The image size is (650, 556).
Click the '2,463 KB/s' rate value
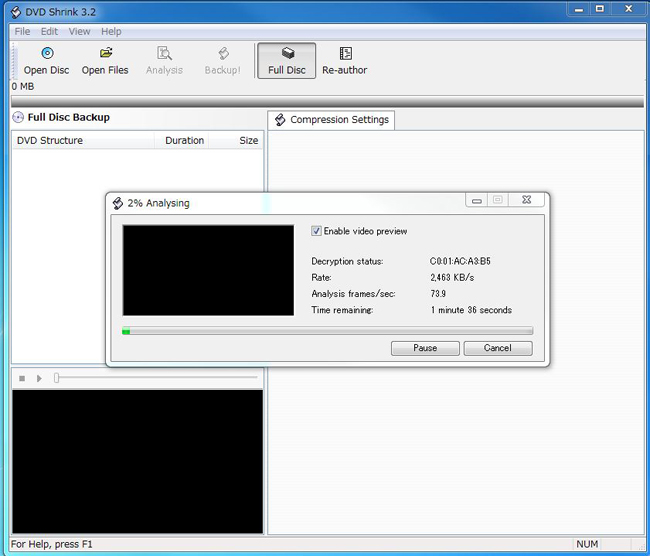pyautogui.click(x=452, y=277)
